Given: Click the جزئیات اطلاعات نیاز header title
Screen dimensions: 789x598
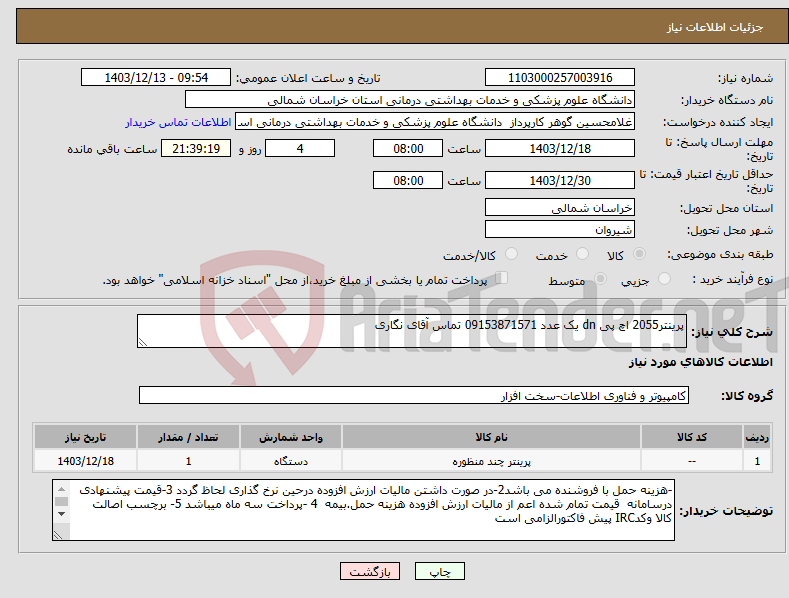Looking at the screenshot, I should click(x=715, y=27).
